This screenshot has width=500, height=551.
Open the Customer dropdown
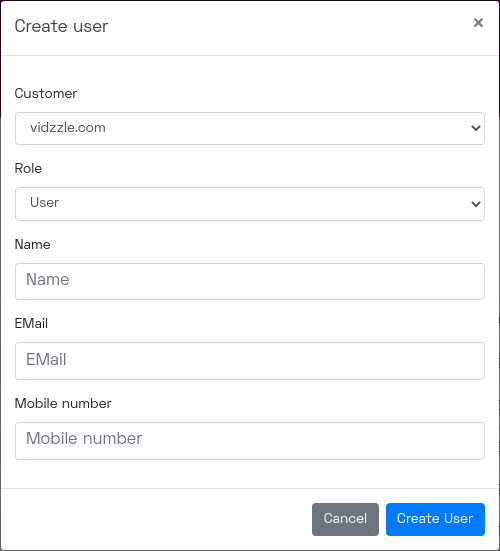click(250, 128)
